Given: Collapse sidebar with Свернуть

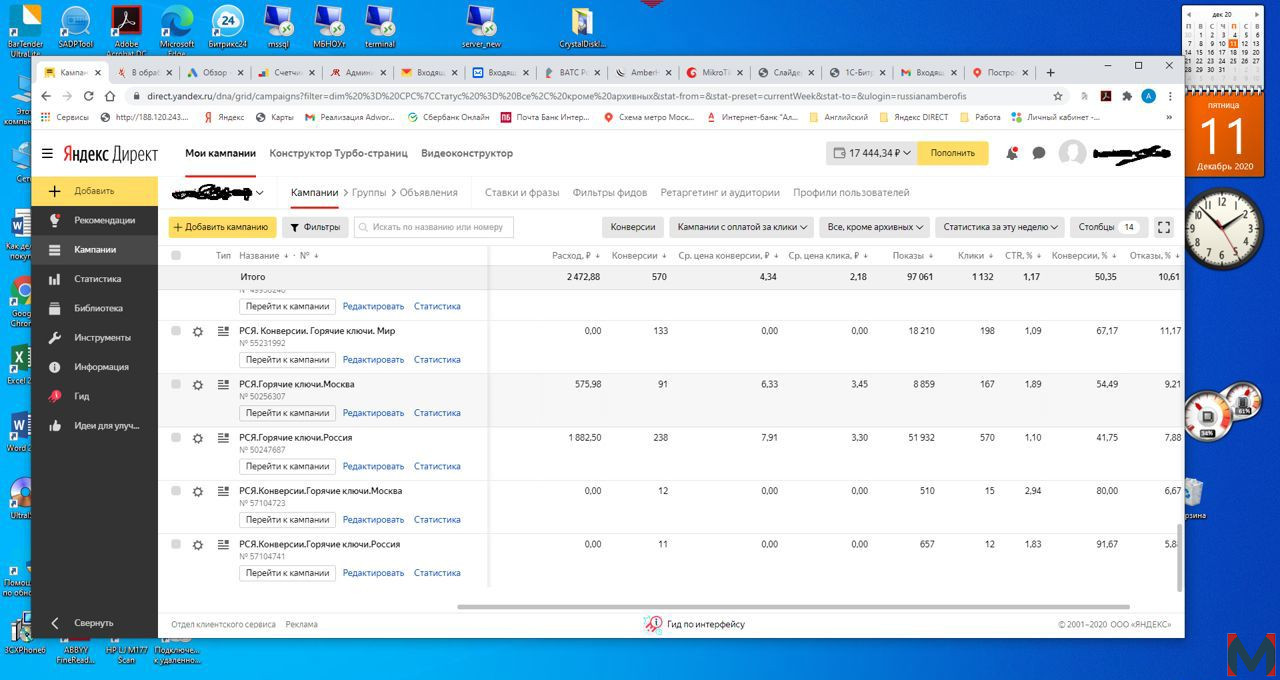Looking at the screenshot, I should pos(95,622).
